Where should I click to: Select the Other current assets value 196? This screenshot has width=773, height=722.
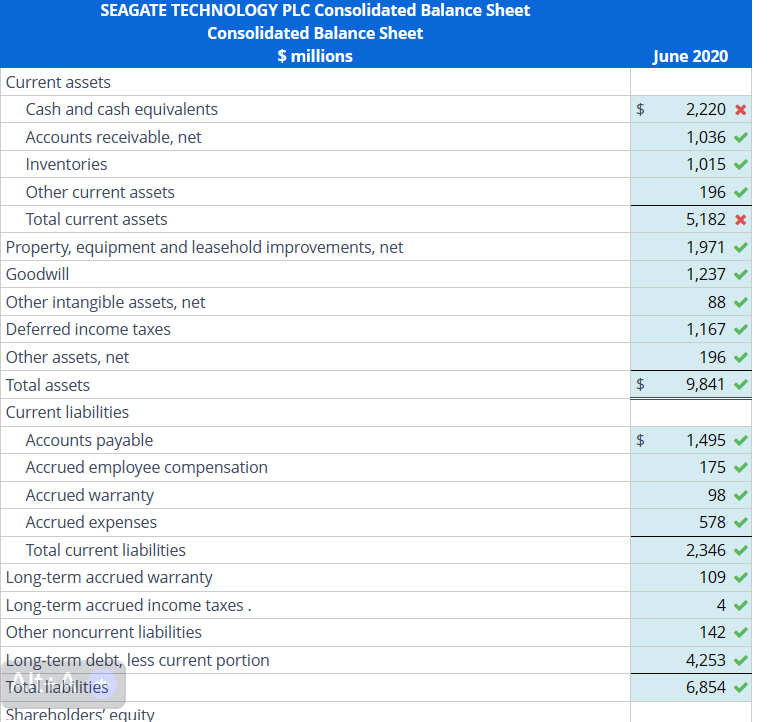click(712, 192)
